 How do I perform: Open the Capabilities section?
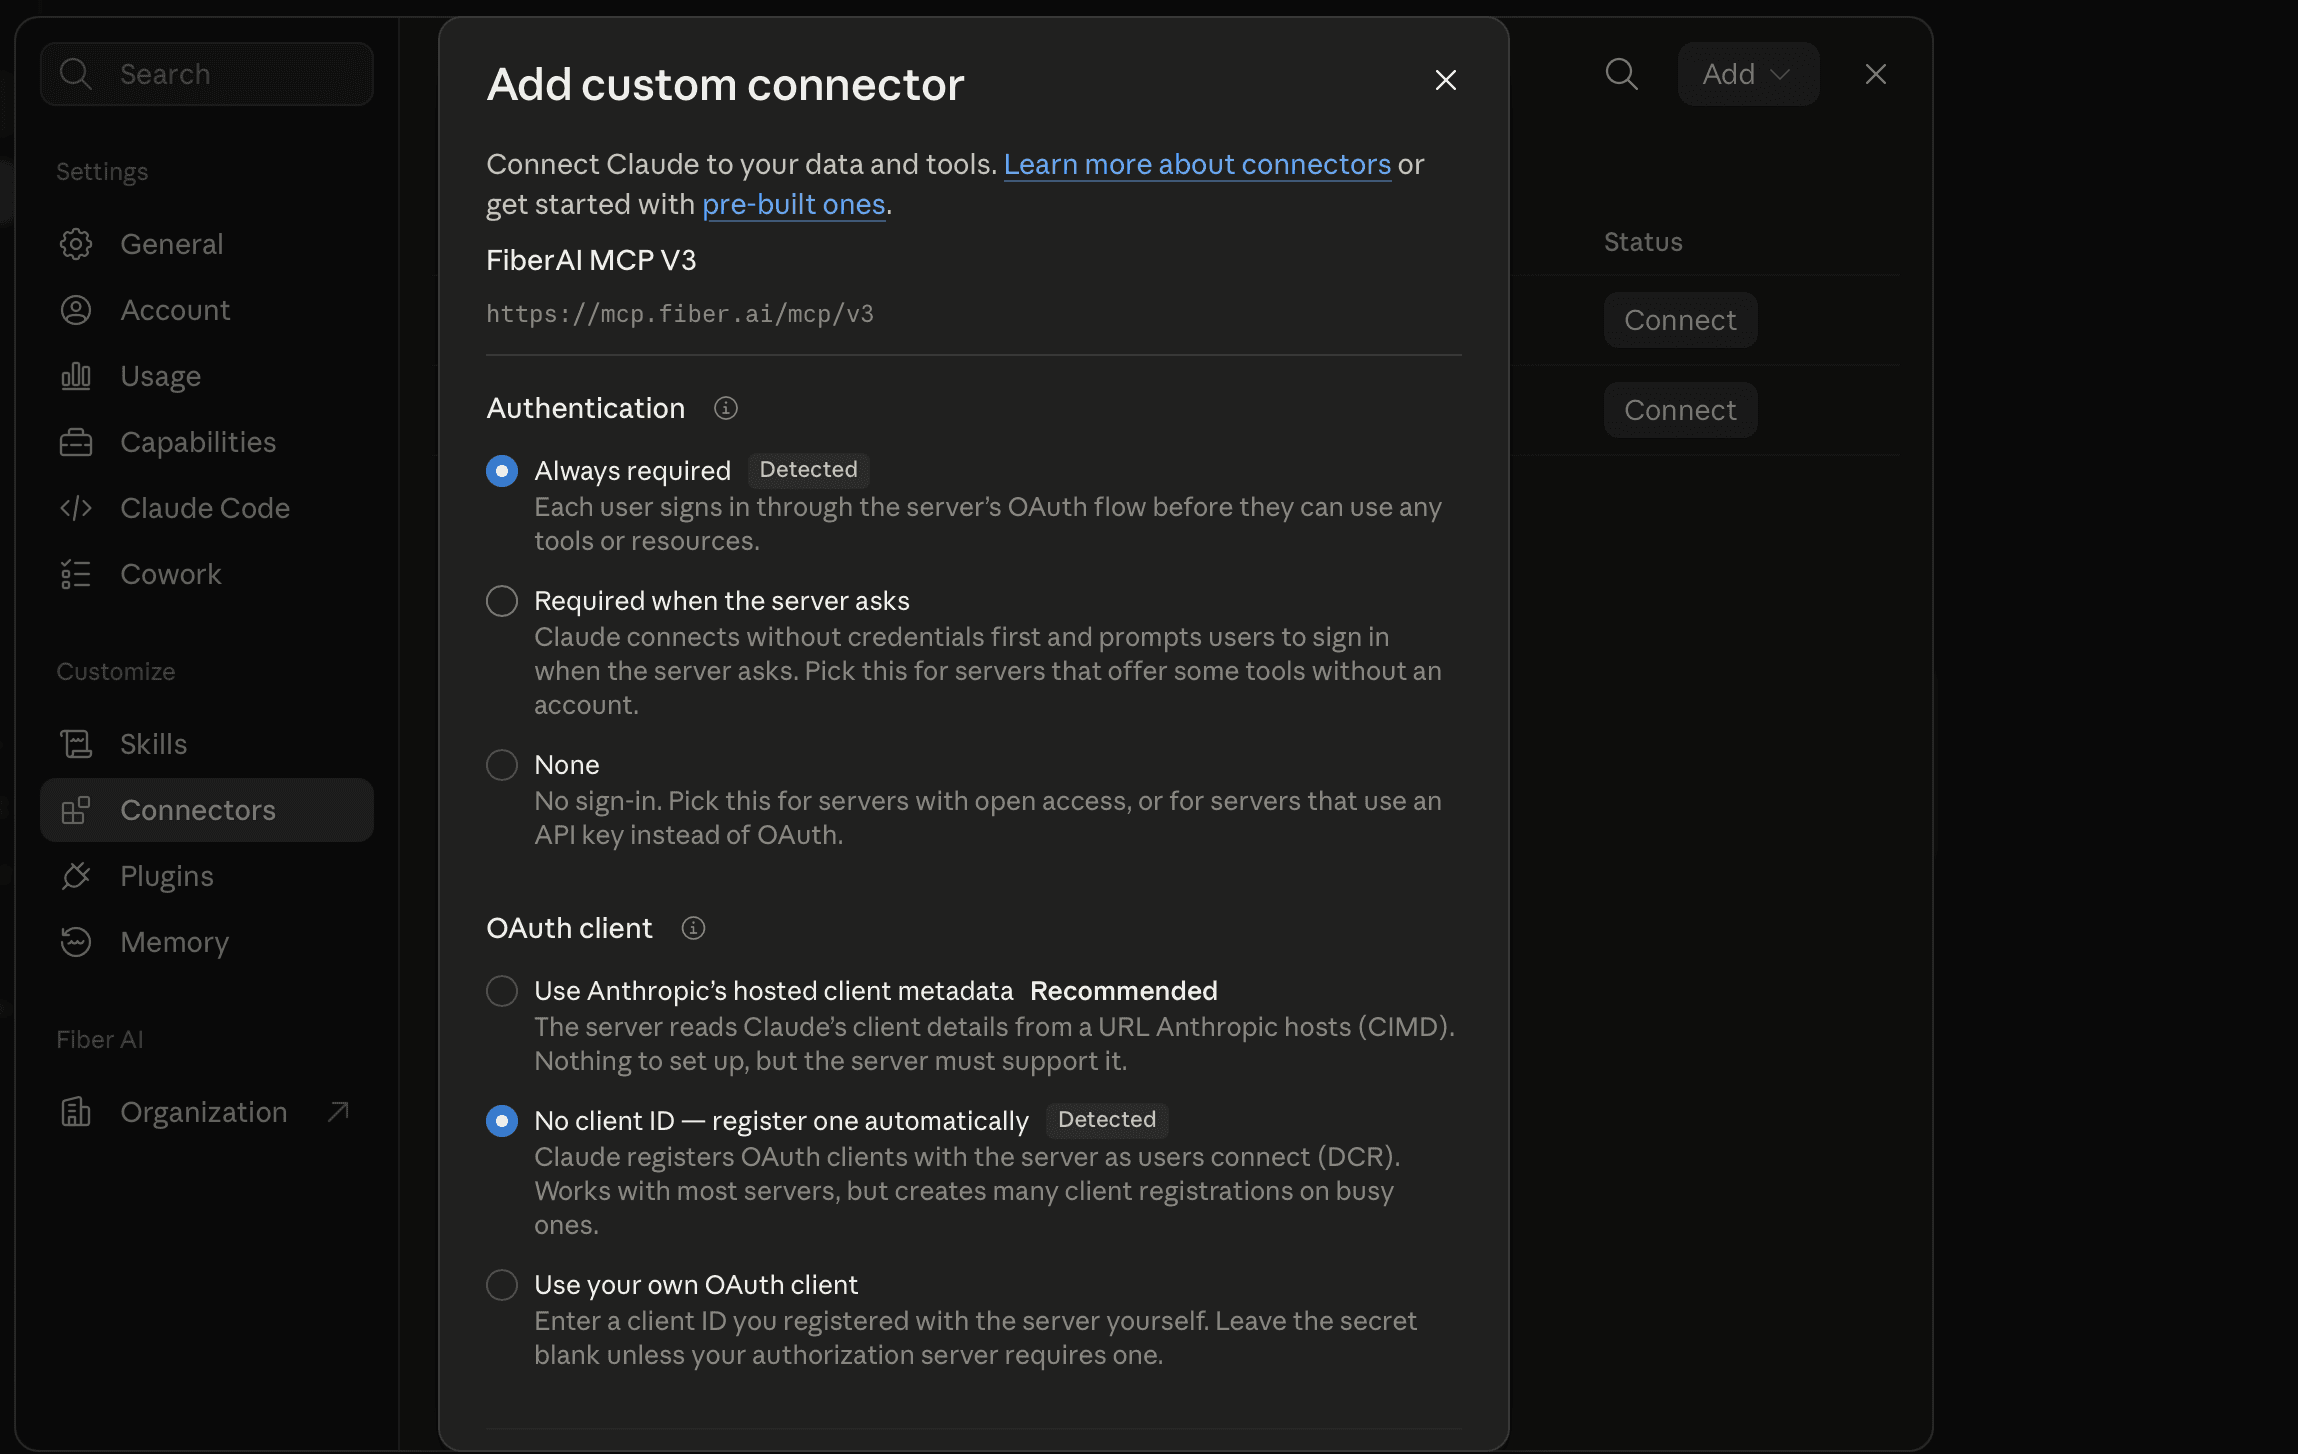coord(207,442)
